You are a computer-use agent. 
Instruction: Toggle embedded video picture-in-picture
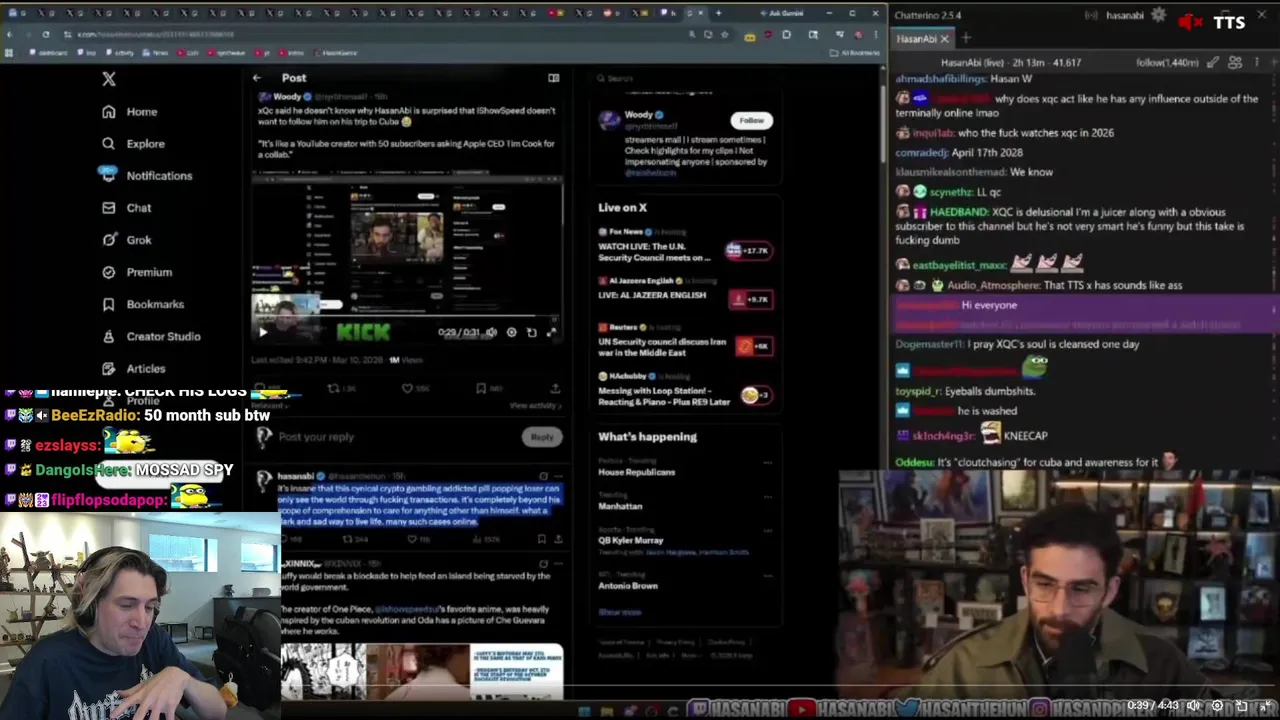(x=531, y=332)
